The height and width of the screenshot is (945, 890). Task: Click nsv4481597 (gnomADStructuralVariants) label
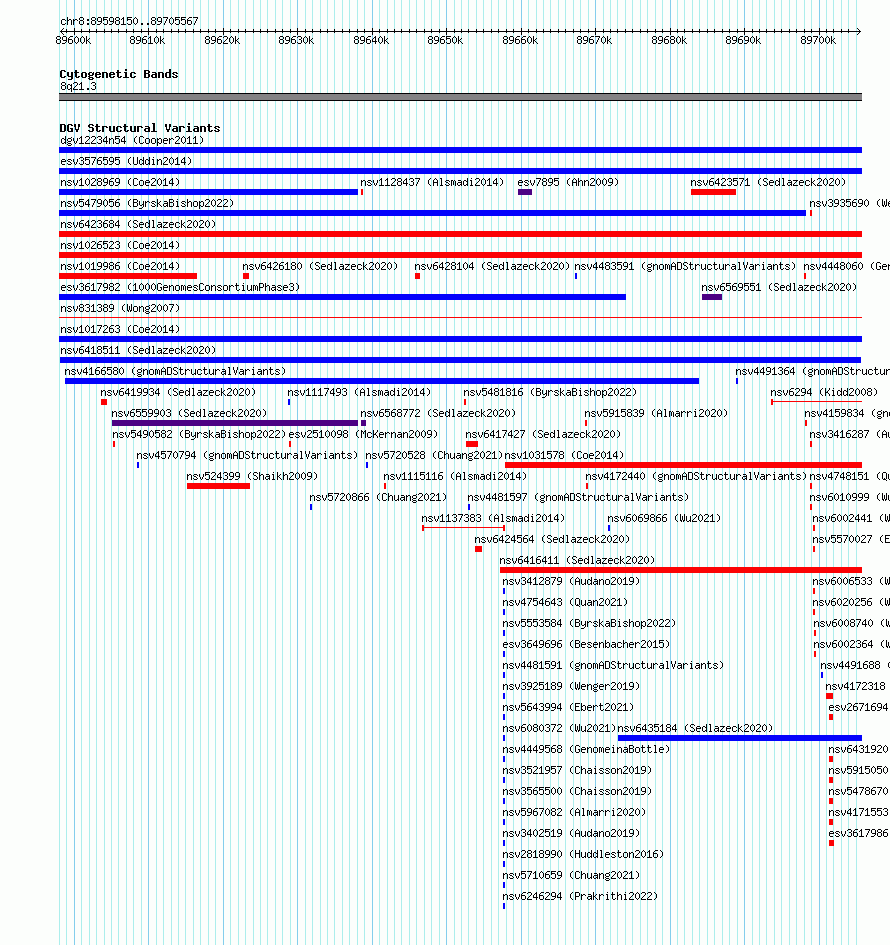(x=578, y=497)
